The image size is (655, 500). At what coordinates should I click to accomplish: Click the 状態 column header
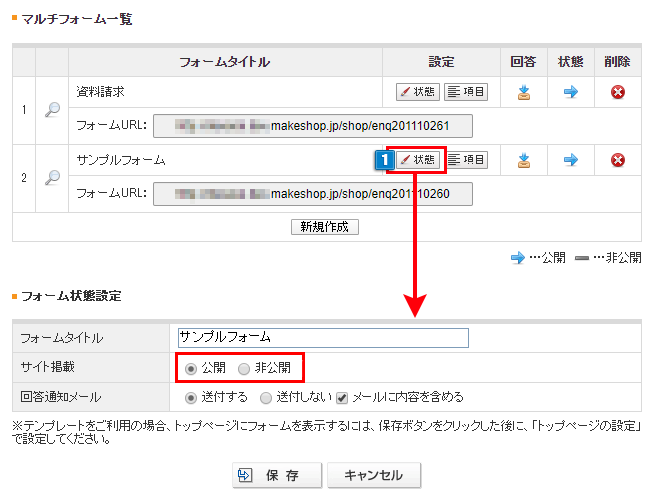click(x=571, y=62)
